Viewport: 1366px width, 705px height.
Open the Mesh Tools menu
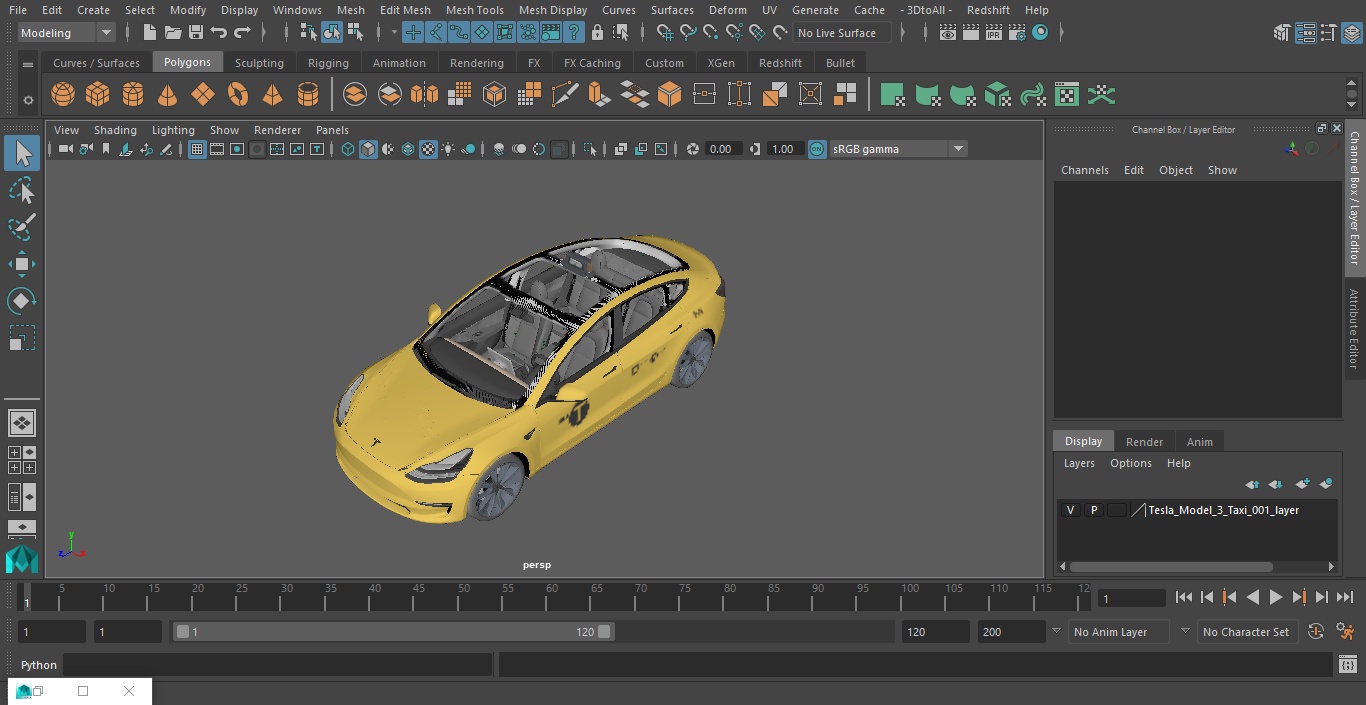tap(474, 10)
